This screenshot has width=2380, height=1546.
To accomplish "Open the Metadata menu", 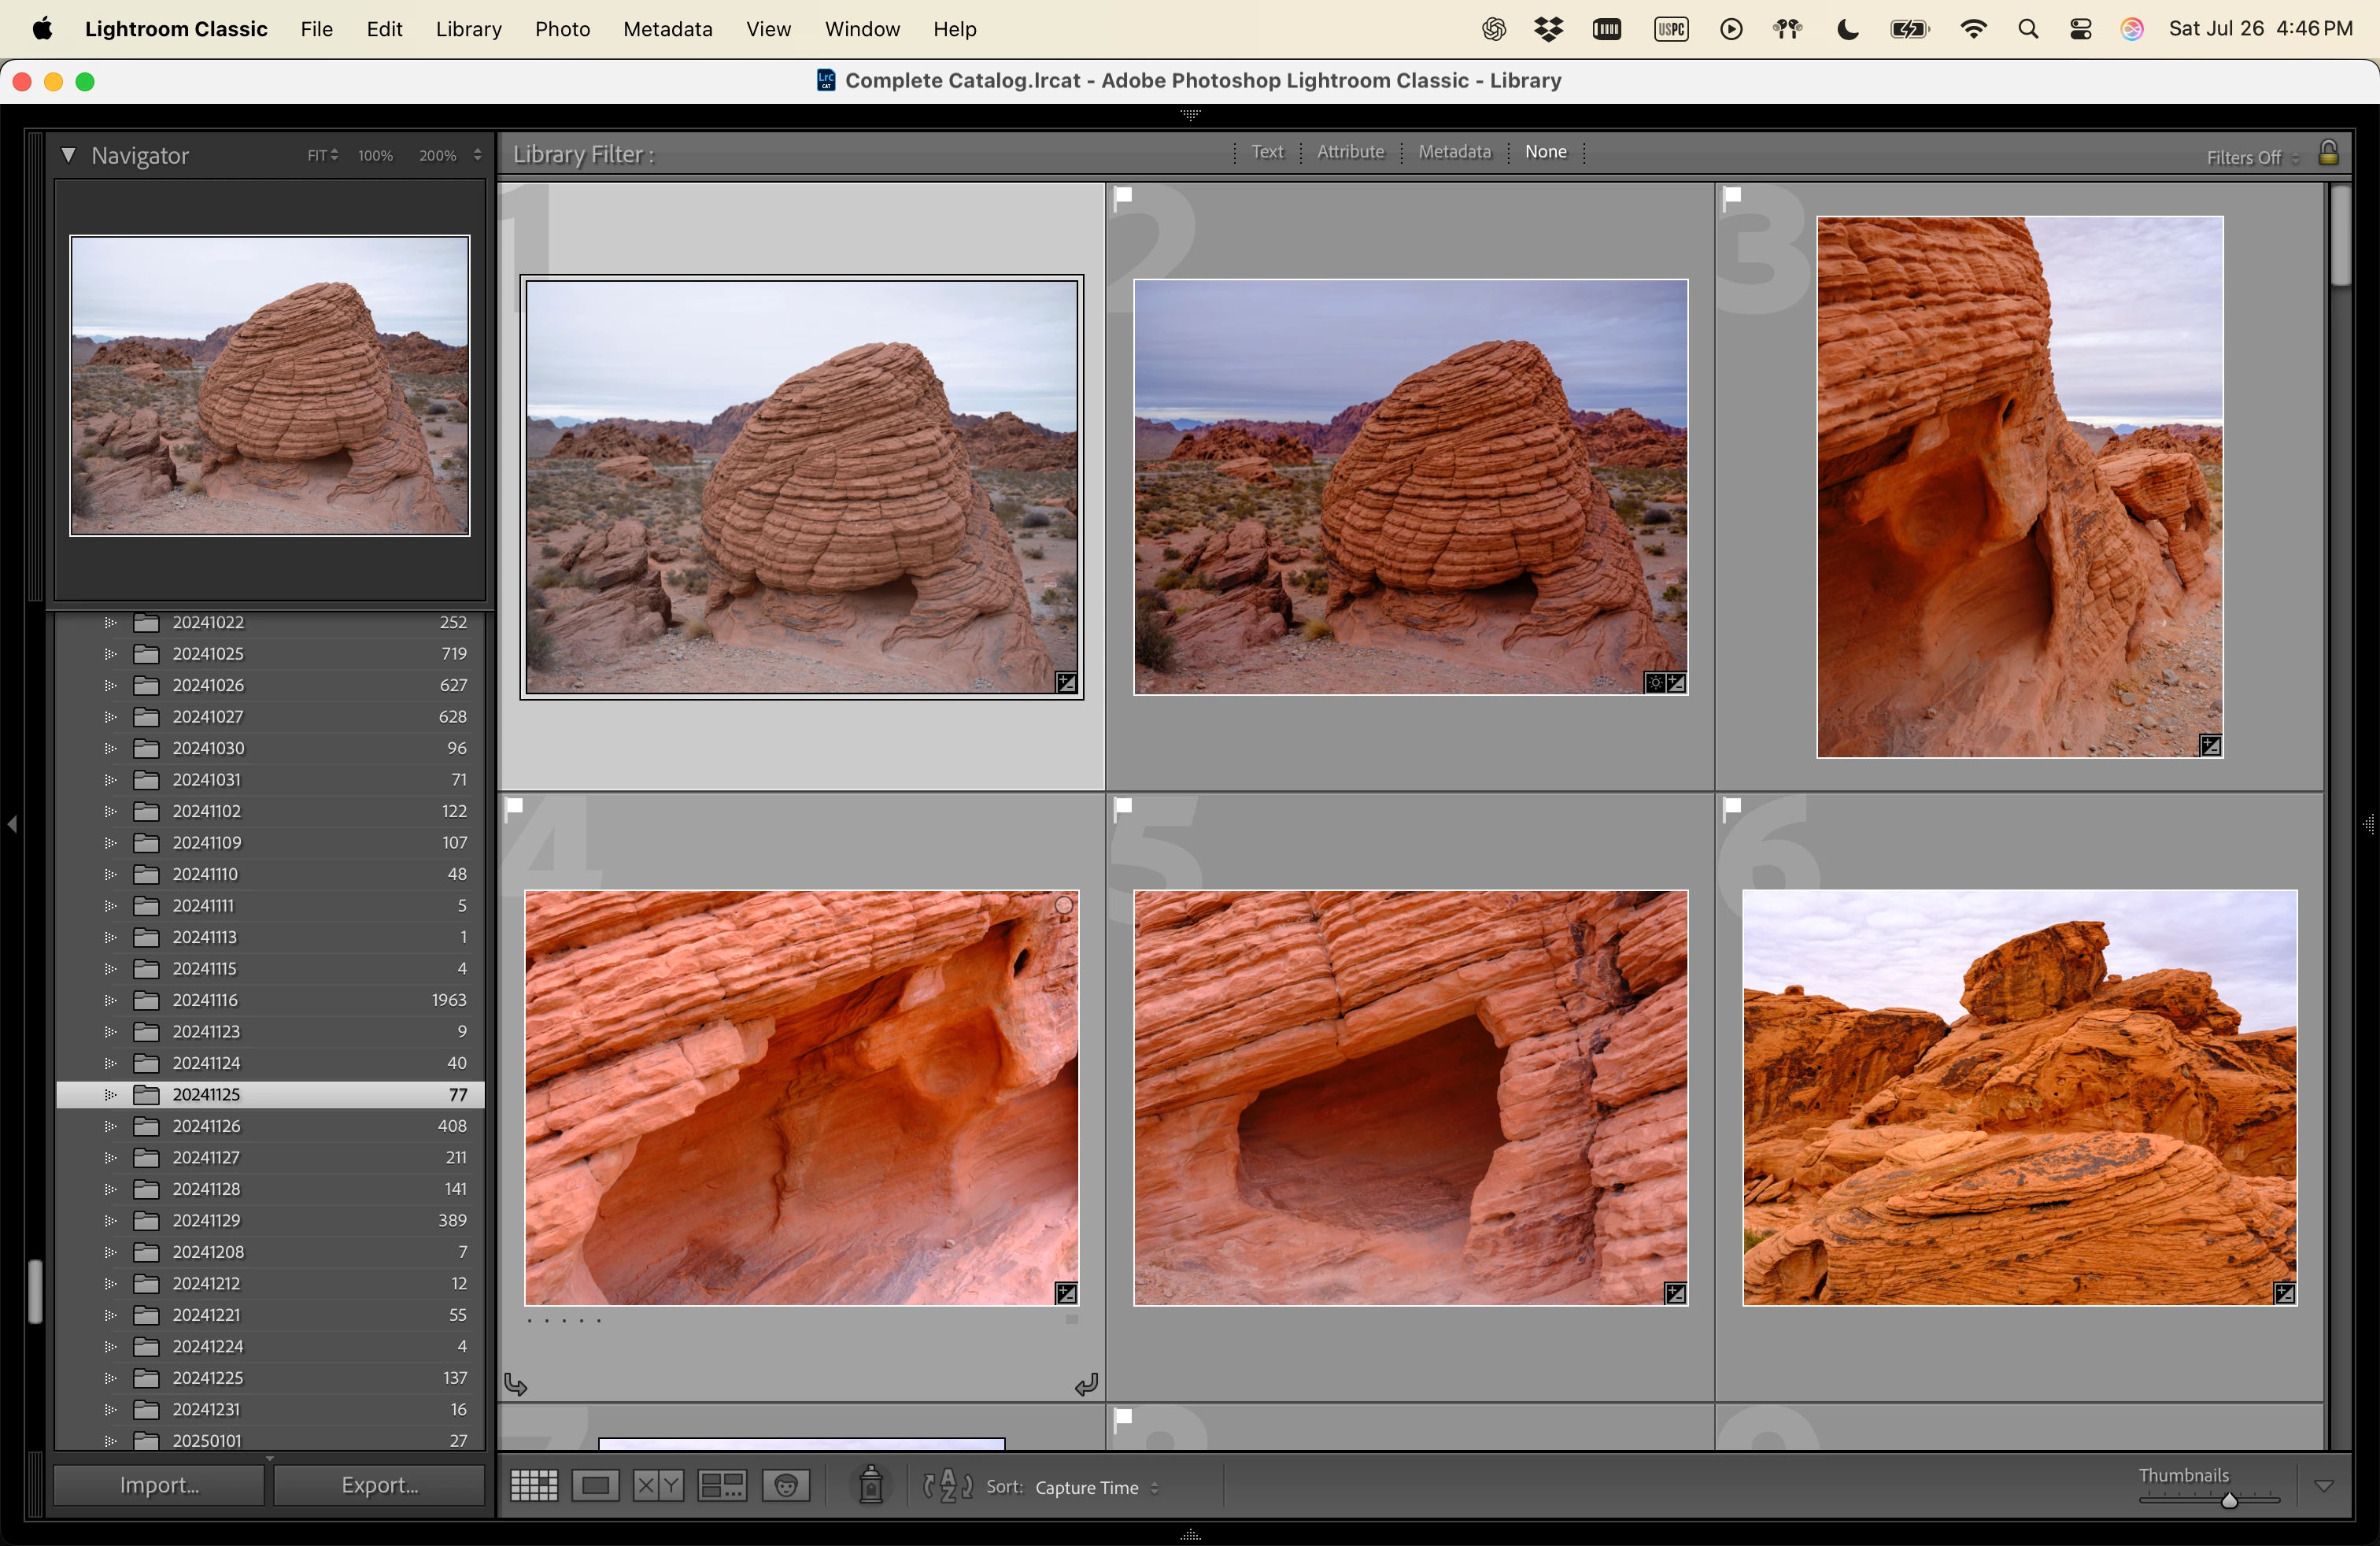I will [667, 29].
